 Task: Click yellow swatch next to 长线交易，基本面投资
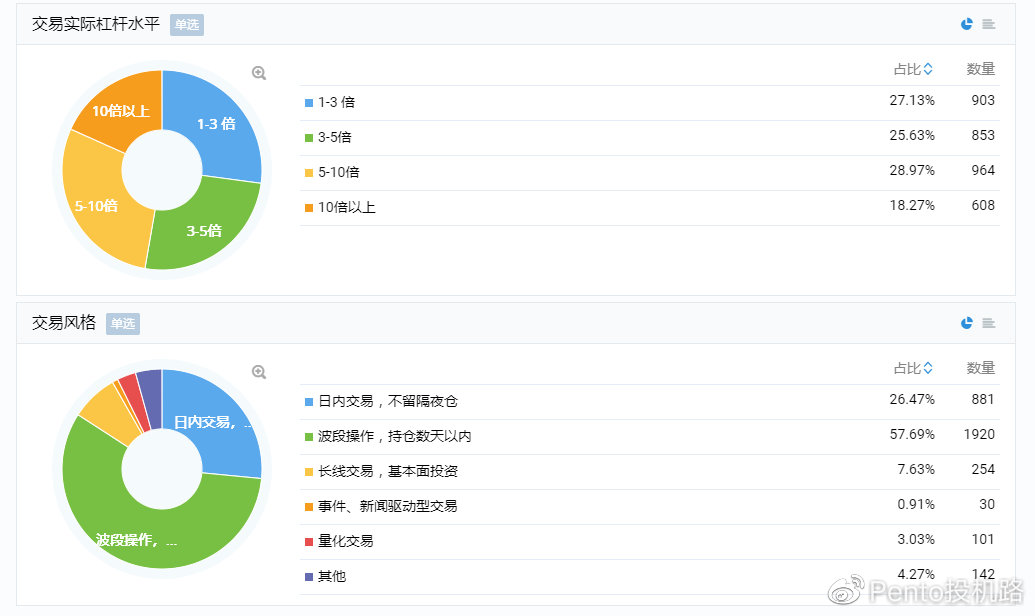pos(309,471)
